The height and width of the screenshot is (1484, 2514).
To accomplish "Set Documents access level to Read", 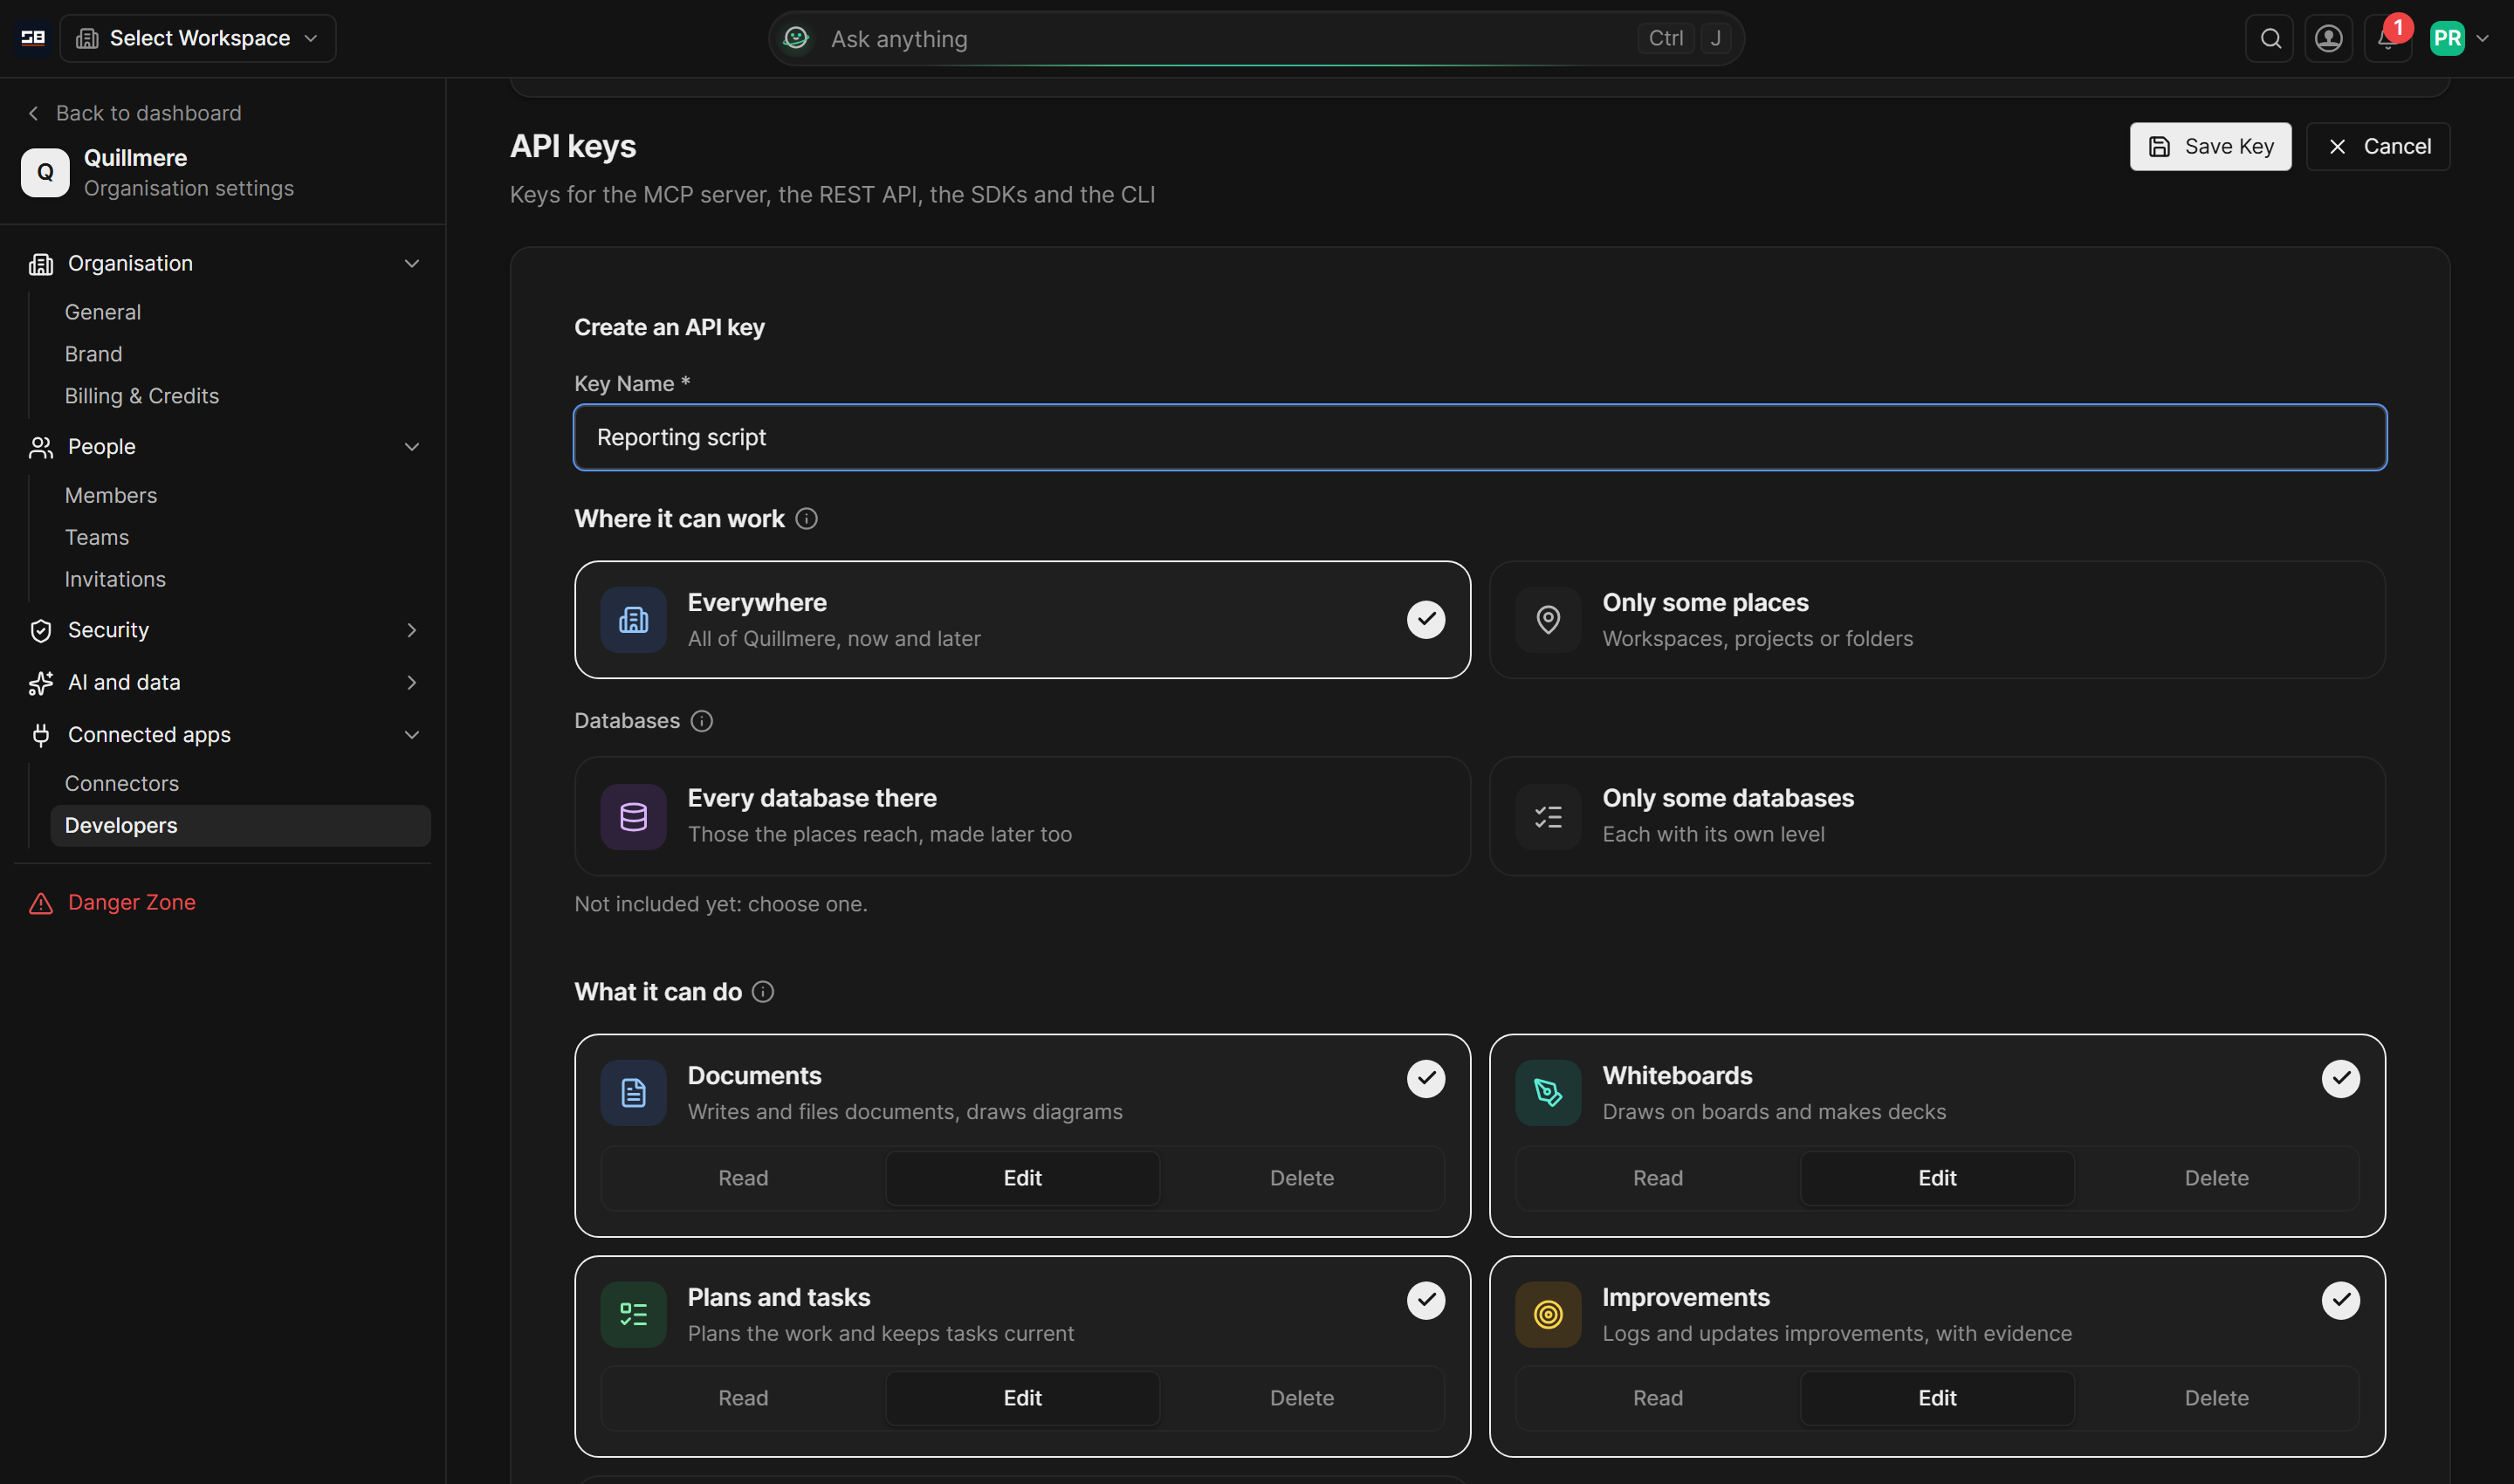I will click(x=743, y=1178).
